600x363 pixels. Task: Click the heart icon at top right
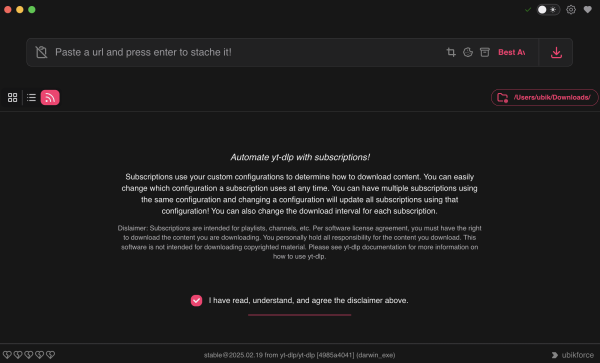588,10
